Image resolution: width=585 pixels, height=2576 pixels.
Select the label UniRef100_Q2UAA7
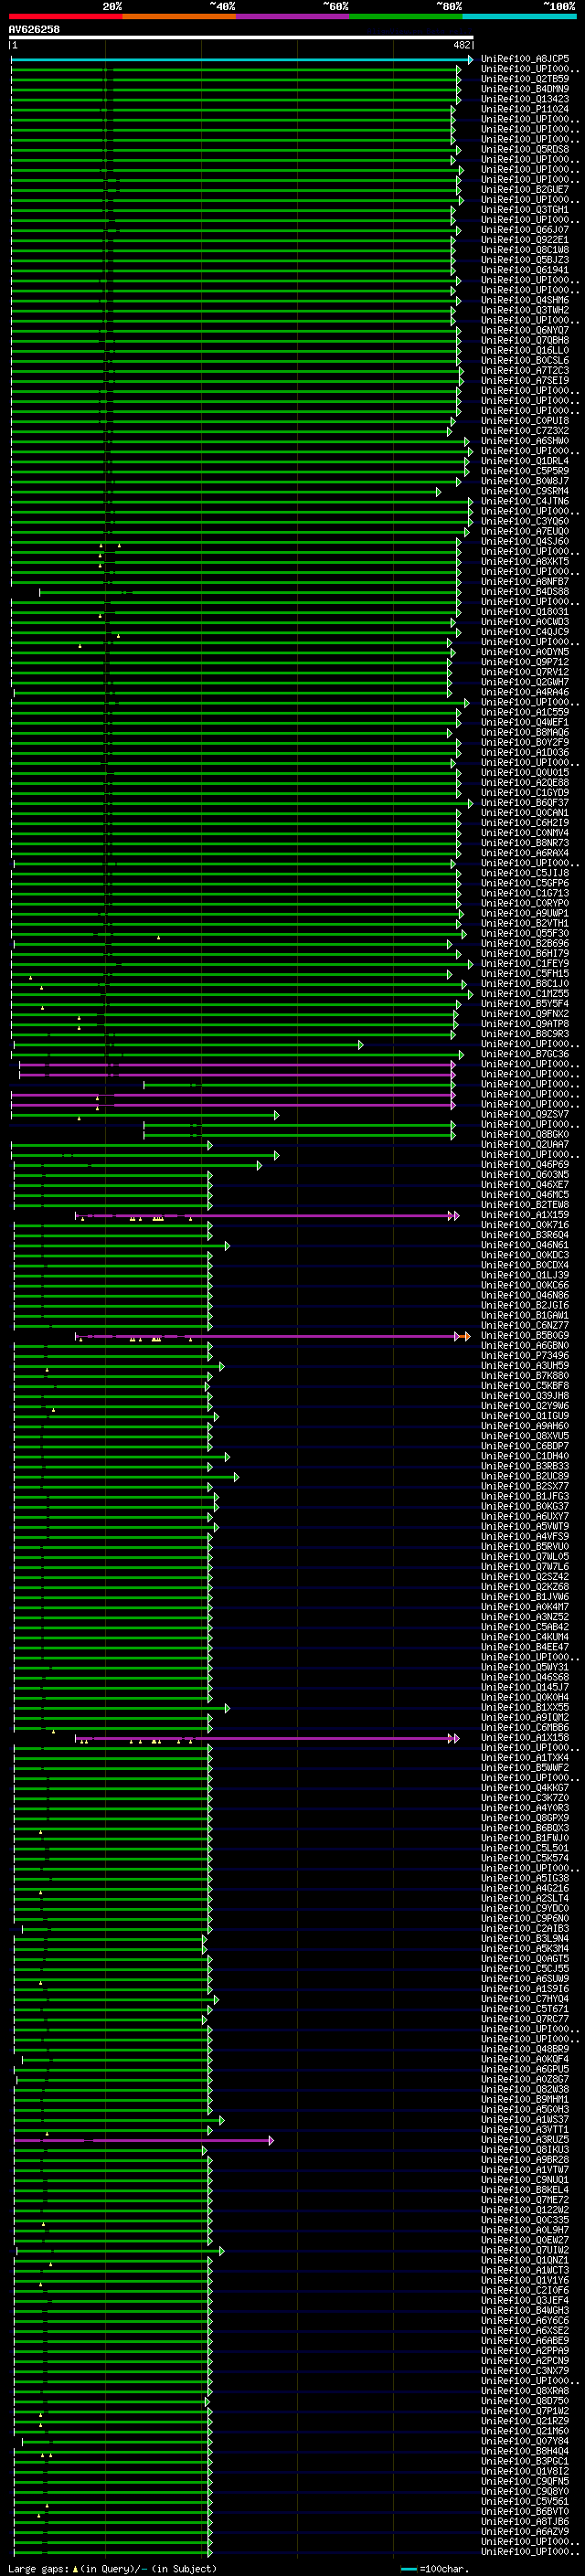[x=525, y=1145]
